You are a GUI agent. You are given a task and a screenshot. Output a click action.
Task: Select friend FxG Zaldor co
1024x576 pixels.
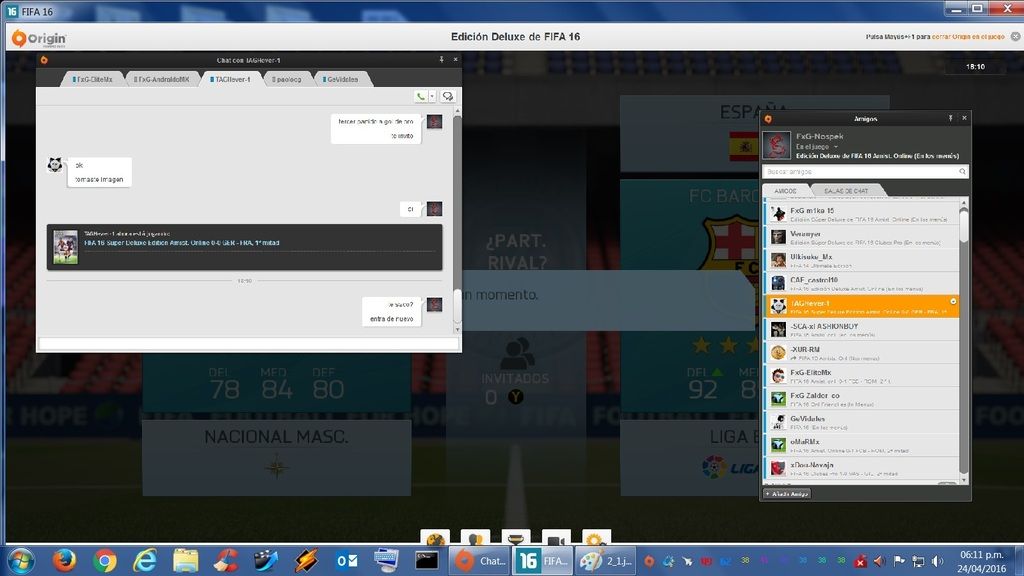pyautogui.click(x=861, y=398)
